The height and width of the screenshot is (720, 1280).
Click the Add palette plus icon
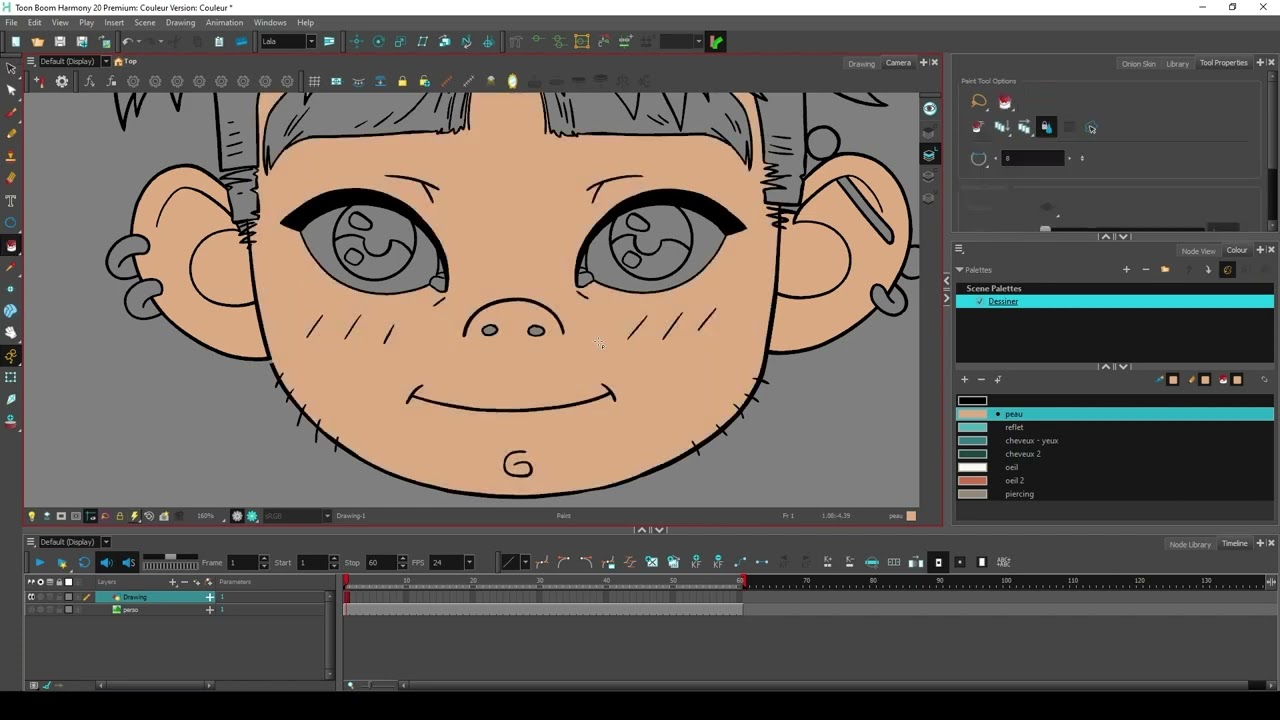(1126, 269)
